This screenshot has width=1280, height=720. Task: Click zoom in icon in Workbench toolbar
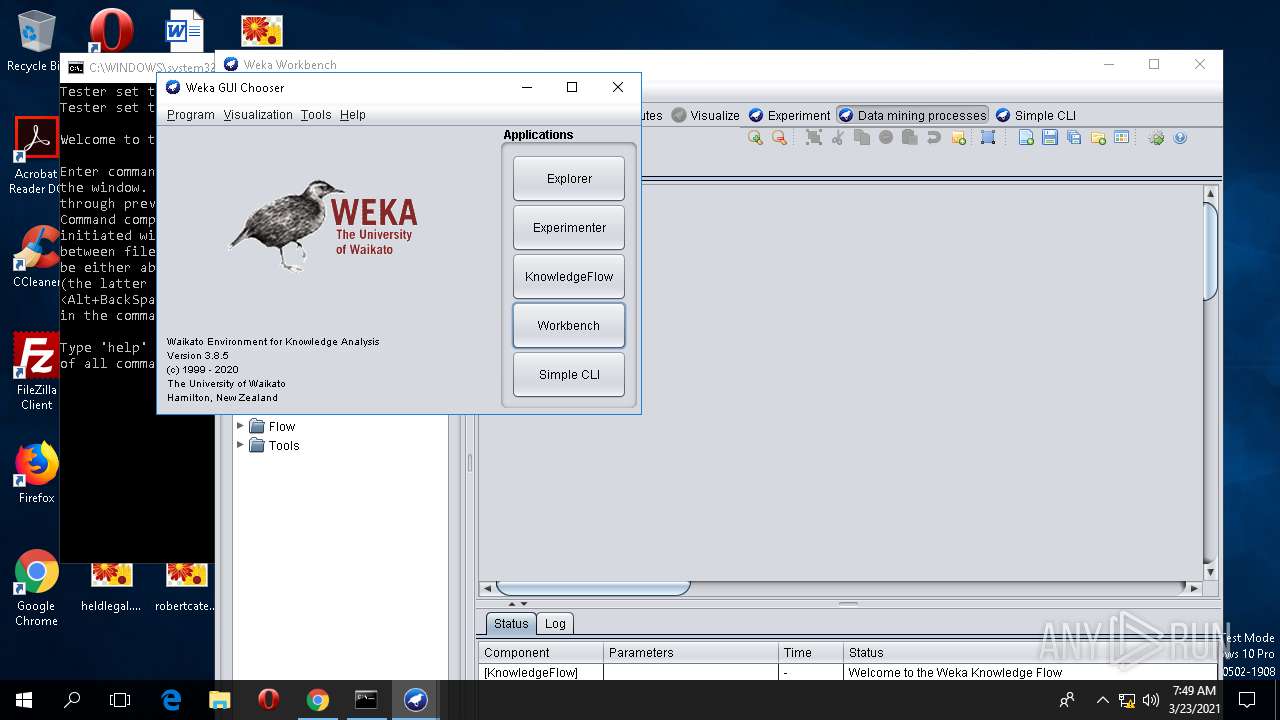pyautogui.click(x=755, y=138)
